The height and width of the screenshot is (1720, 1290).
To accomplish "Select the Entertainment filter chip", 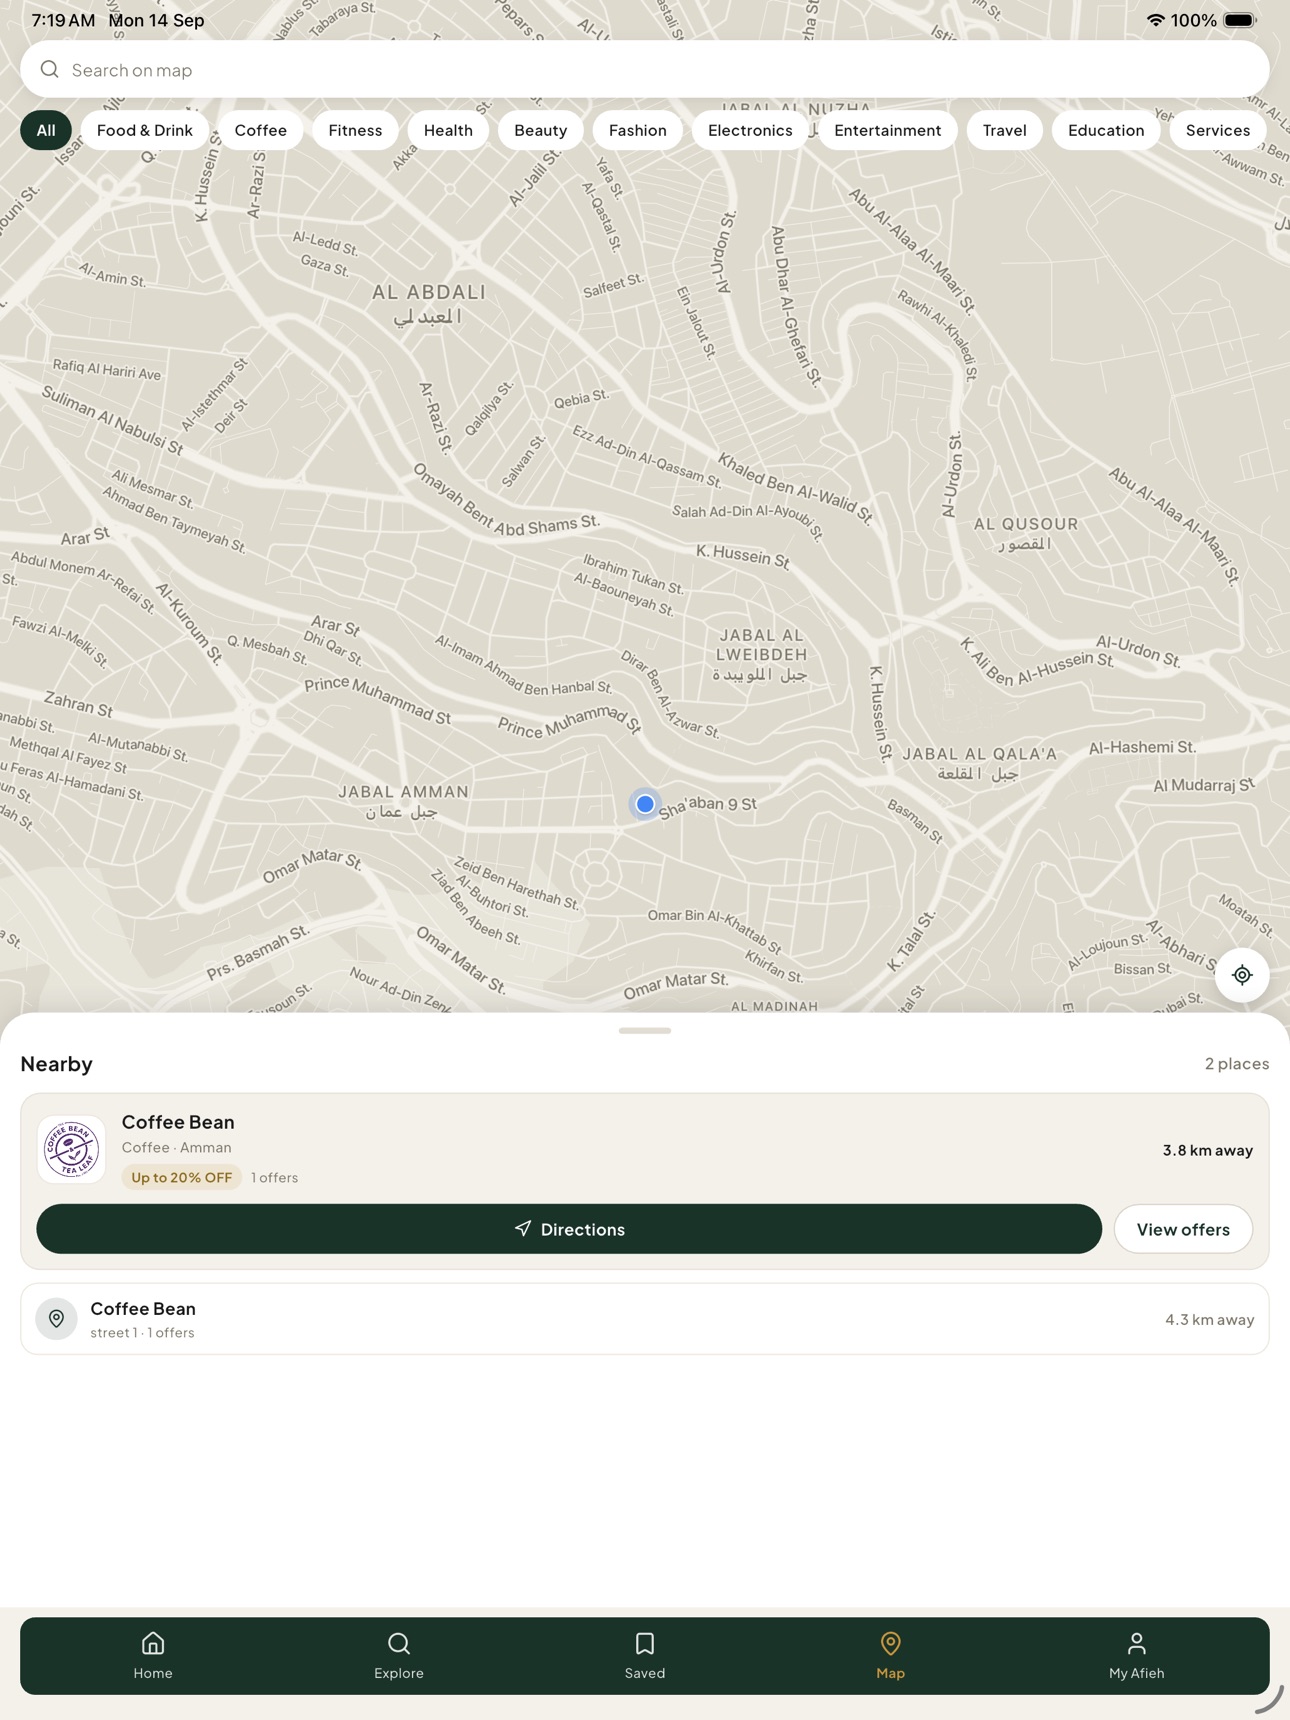I will coord(888,130).
